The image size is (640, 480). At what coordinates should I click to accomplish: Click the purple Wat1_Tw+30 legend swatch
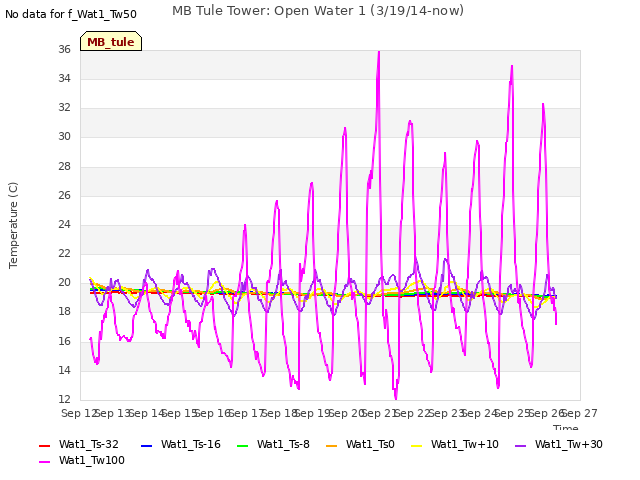click(520, 446)
